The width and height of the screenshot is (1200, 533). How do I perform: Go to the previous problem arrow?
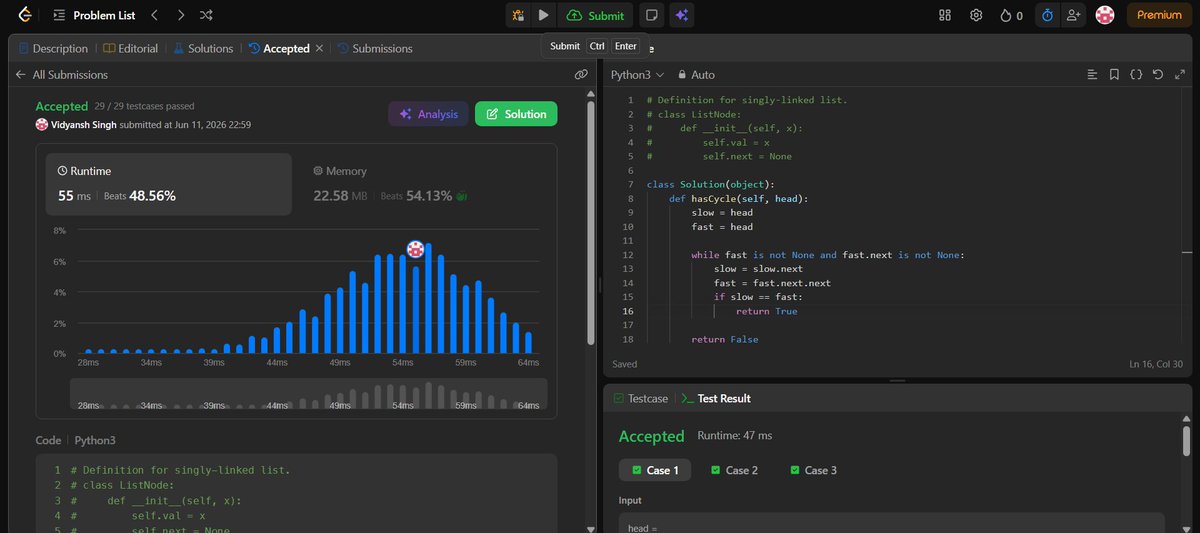[x=154, y=15]
